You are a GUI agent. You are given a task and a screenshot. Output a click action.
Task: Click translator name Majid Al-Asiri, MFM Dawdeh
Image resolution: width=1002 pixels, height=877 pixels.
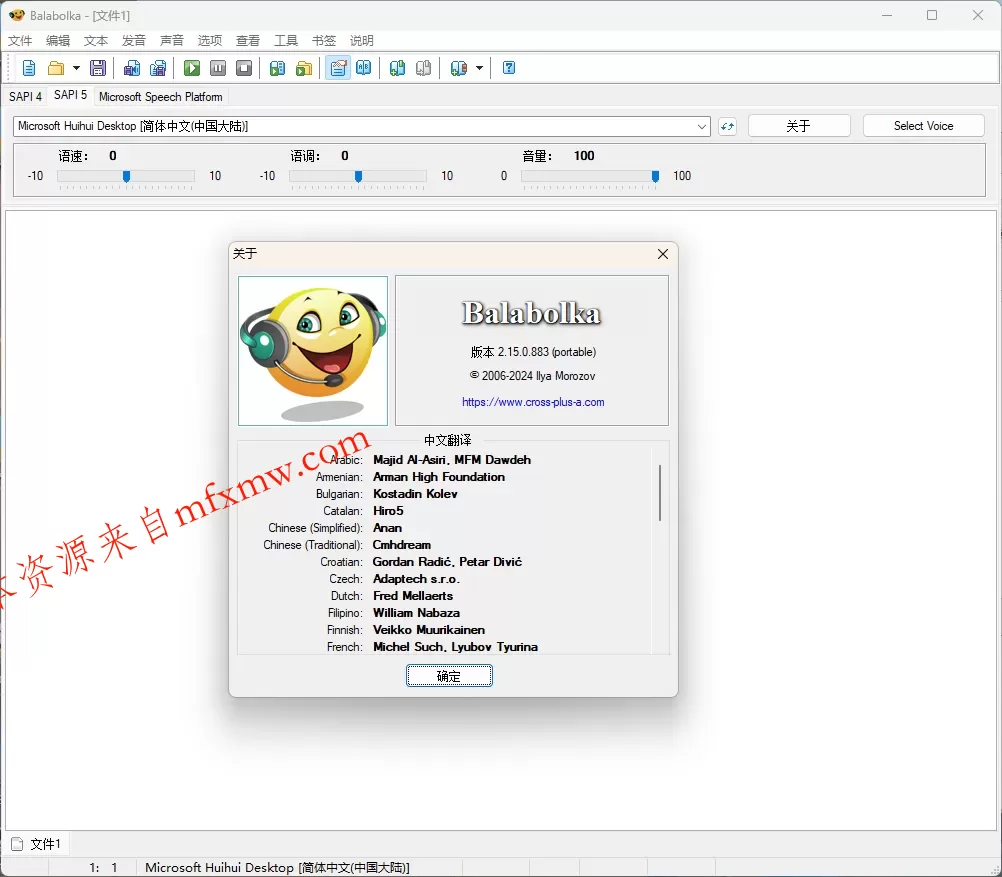point(452,460)
